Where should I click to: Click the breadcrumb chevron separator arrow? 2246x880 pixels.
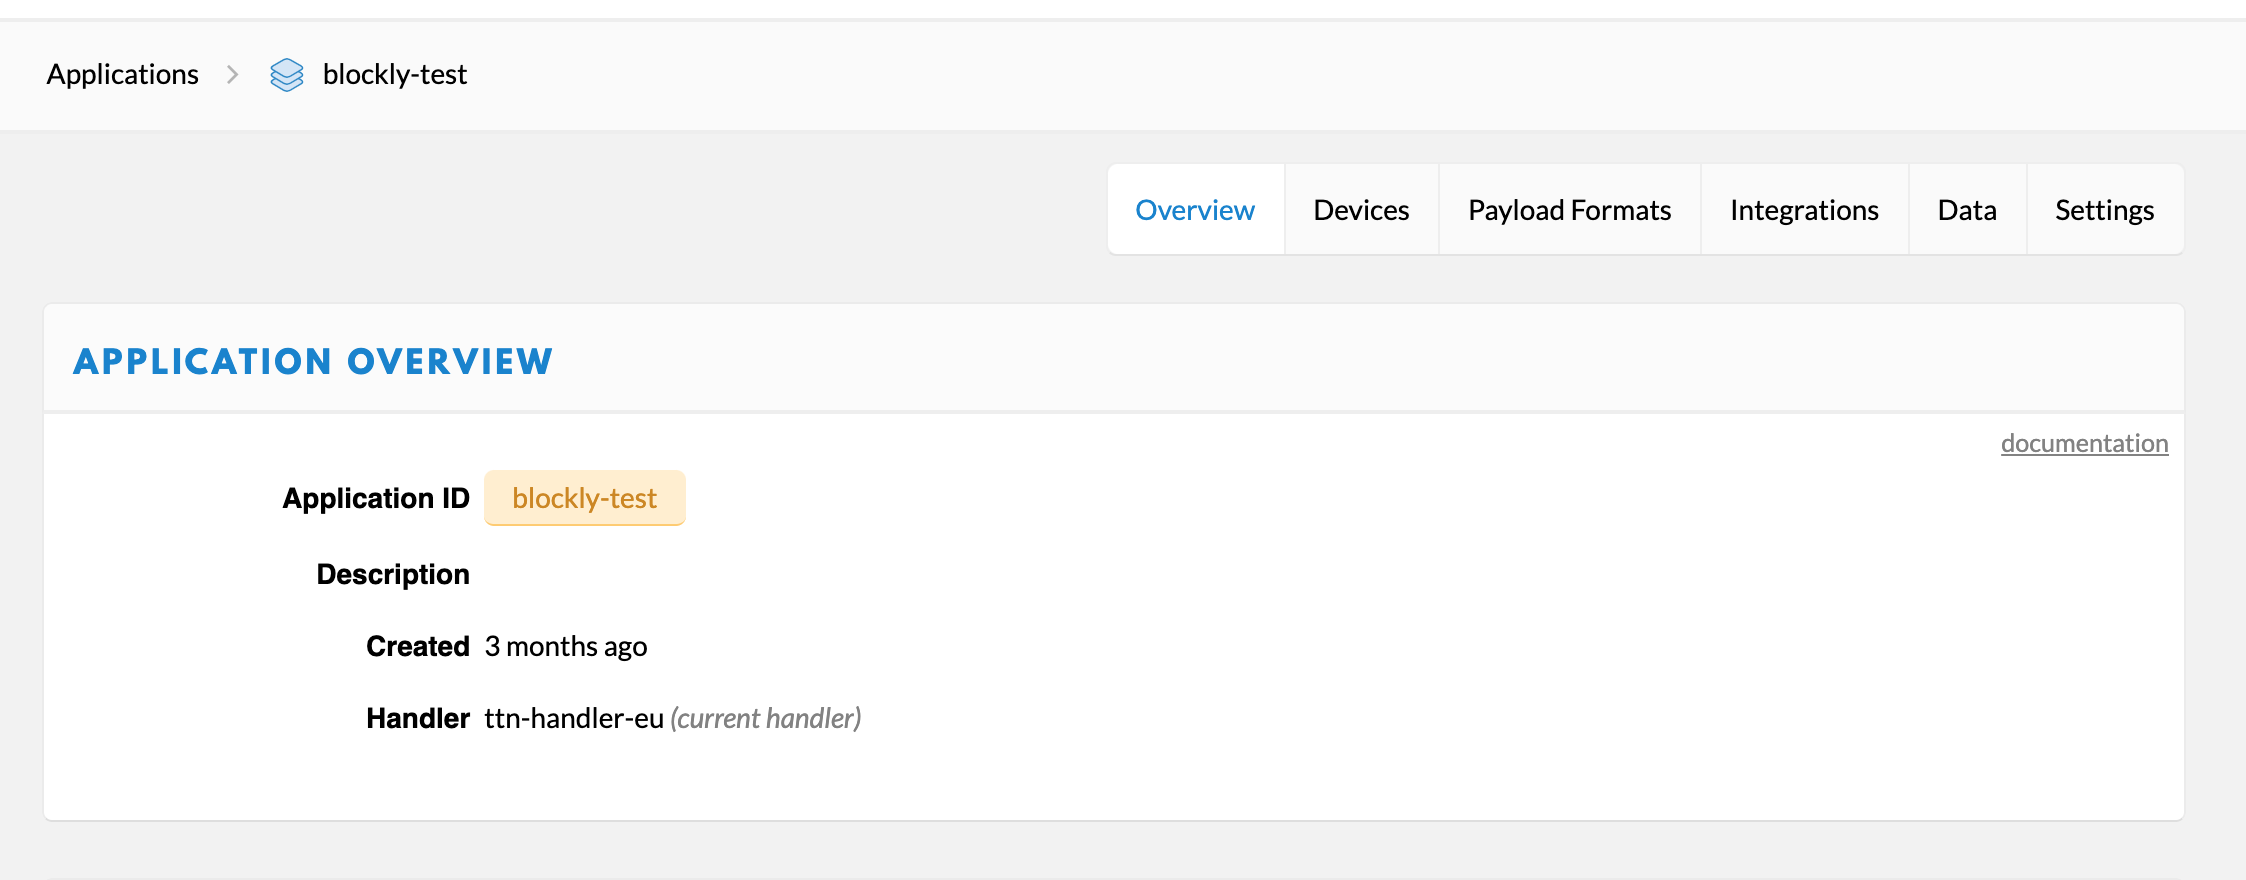[x=233, y=75]
